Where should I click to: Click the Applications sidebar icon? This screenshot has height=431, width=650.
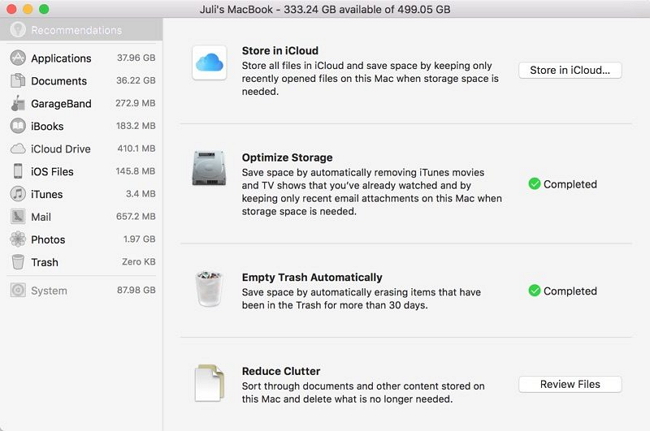tap(18, 58)
